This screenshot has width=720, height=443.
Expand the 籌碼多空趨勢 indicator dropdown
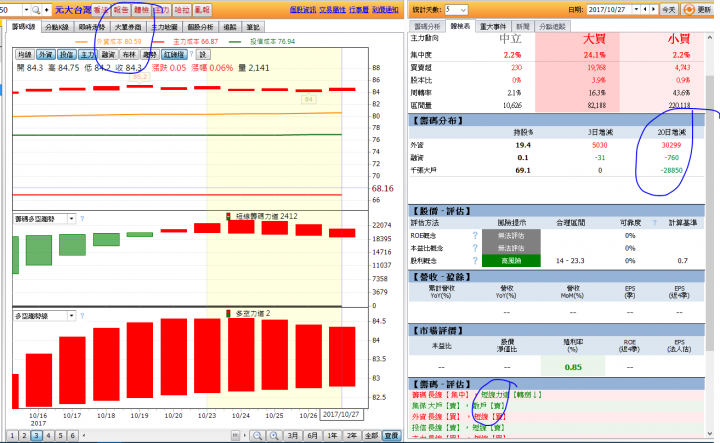pyautogui.click(x=72, y=219)
